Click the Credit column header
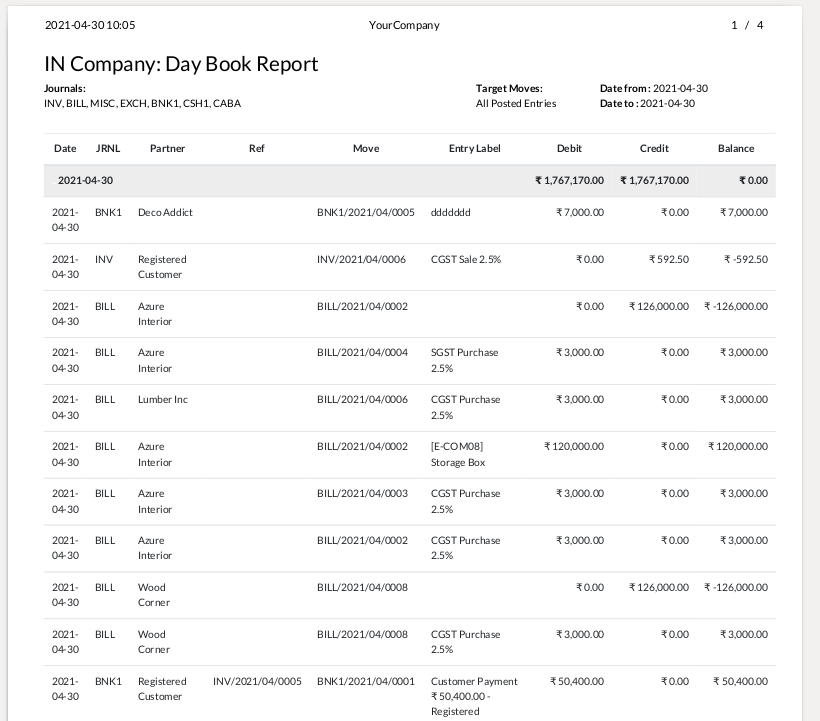Image resolution: width=820 pixels, height=721 pixels. pos(654,148)
